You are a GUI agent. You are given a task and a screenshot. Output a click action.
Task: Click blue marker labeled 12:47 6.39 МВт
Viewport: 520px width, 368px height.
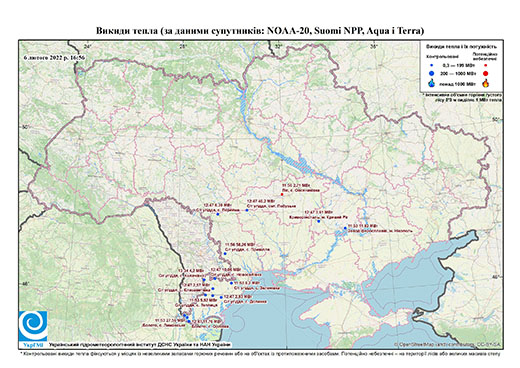(218, 214)
